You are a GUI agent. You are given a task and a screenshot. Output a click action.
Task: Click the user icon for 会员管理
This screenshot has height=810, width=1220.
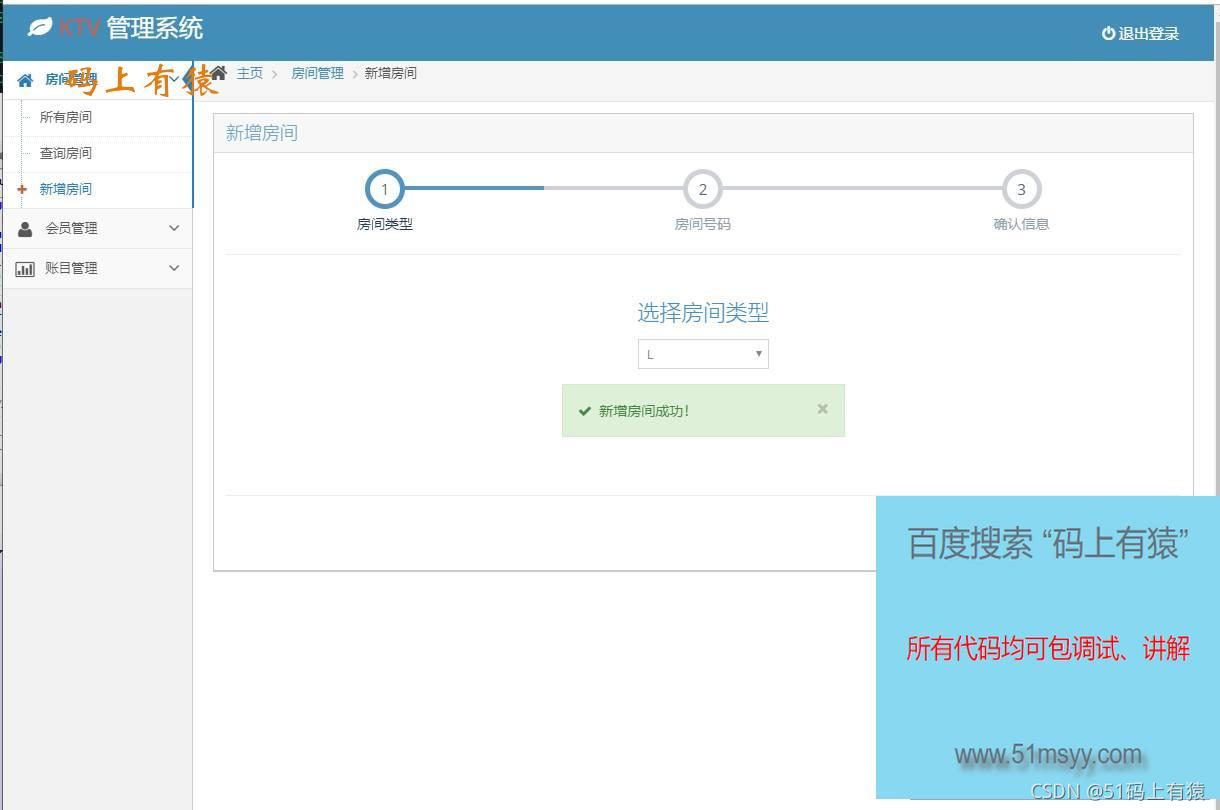pos(25,228)
